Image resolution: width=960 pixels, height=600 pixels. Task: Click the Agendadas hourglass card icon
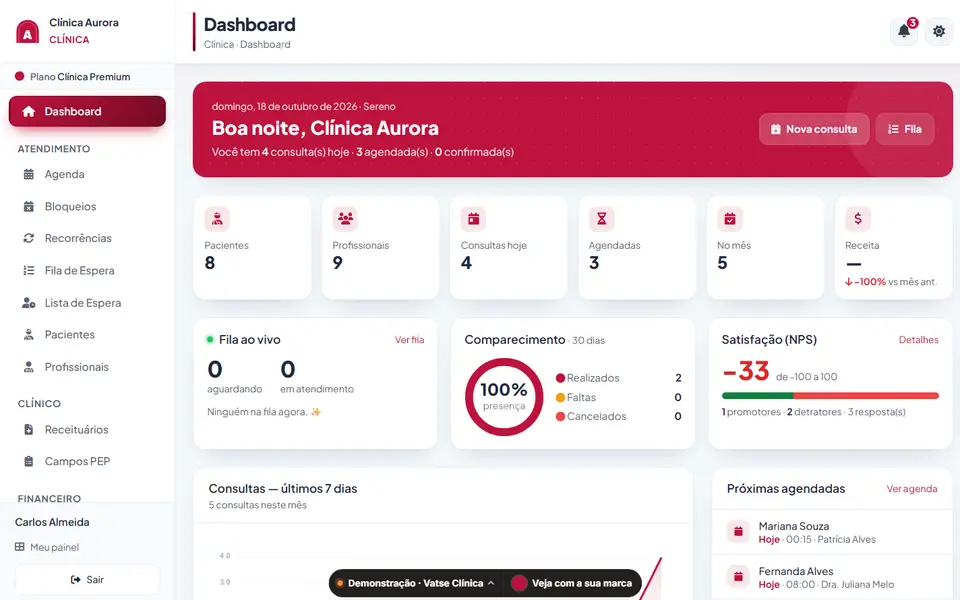pyautogui.click(x=602, y=219)
